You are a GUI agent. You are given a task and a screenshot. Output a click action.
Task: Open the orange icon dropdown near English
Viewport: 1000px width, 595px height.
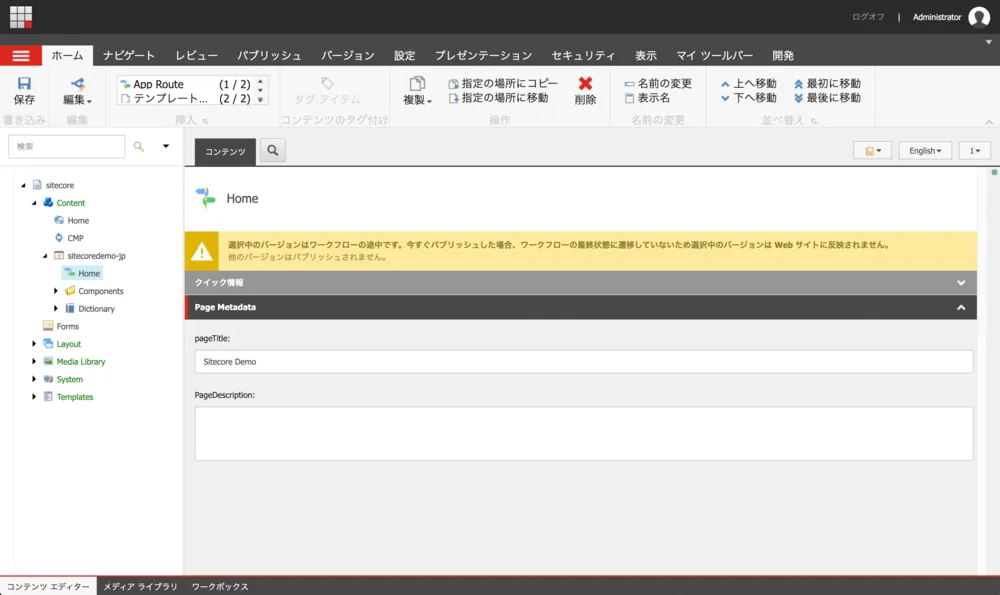(x=872, y=151)
